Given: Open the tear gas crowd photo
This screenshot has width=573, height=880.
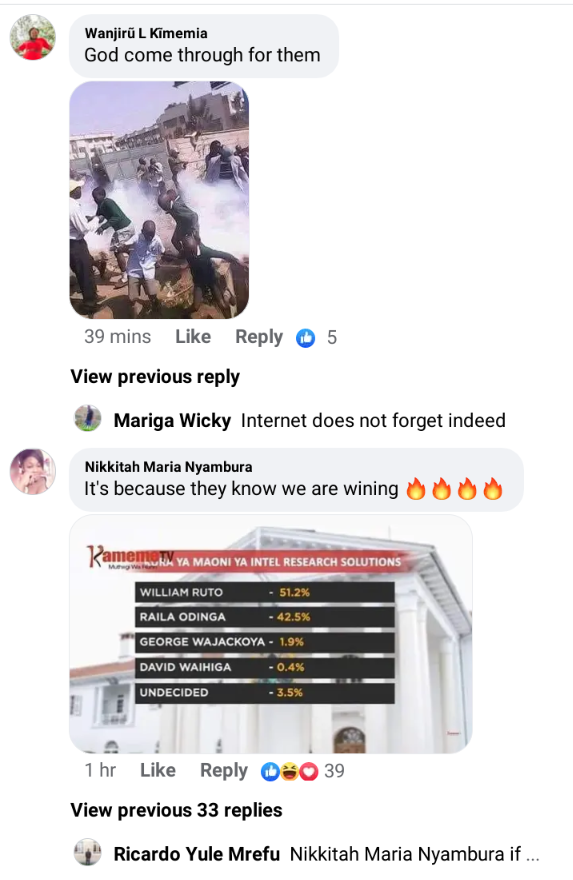Looking at the screenshot, I should pyautogui.click(x=159, y=200).
